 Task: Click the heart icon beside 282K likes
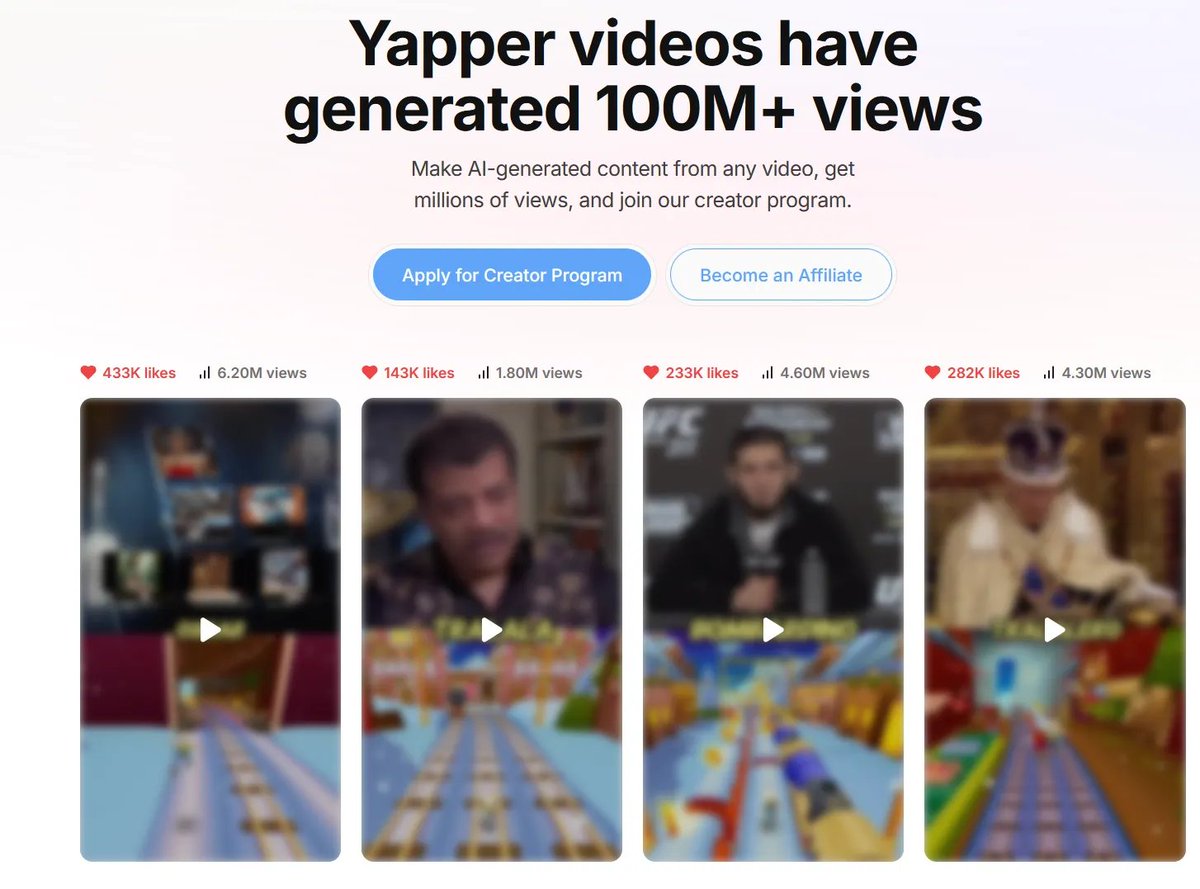932,373
